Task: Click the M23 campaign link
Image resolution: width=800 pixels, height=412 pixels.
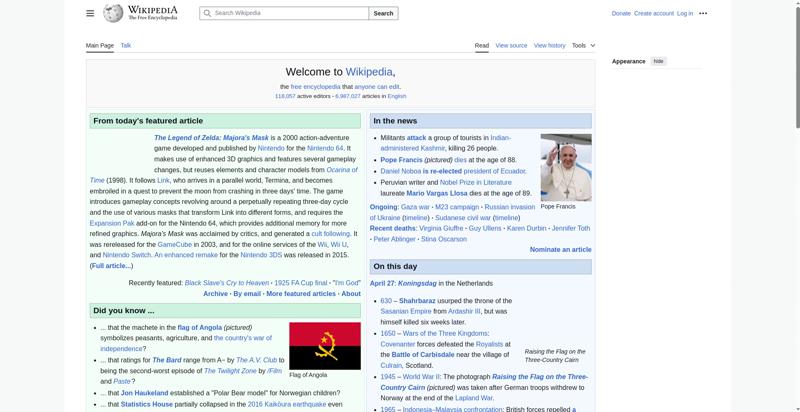Action: (457, 207)
